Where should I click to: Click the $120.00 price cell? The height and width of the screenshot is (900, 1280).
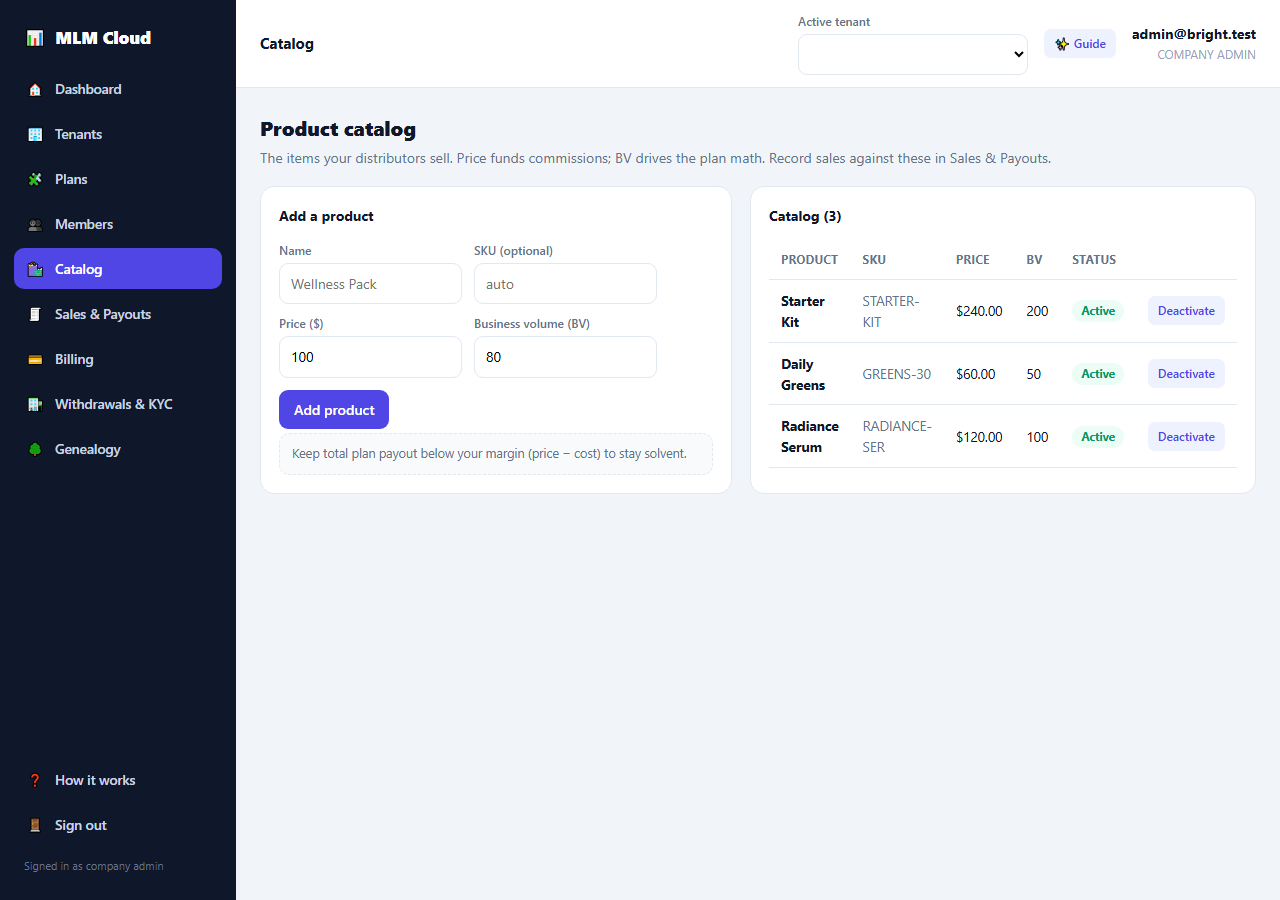pos(979,437)
